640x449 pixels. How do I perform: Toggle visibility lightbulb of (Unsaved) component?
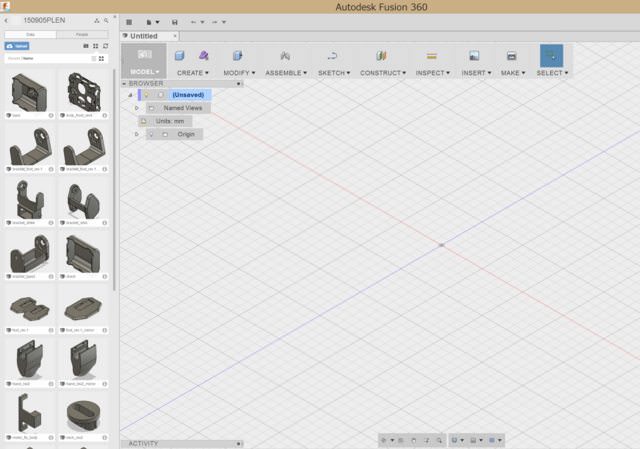tap(147, 95)
